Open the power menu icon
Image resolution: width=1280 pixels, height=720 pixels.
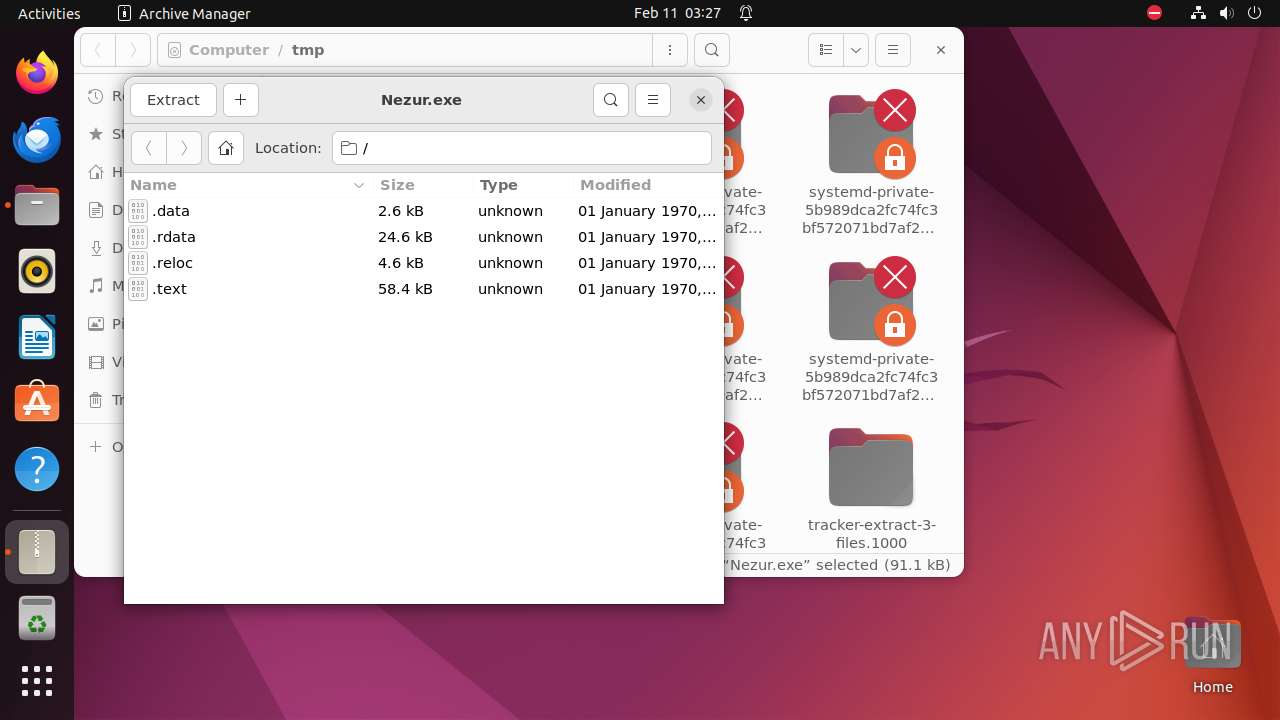pos(1254,13)
